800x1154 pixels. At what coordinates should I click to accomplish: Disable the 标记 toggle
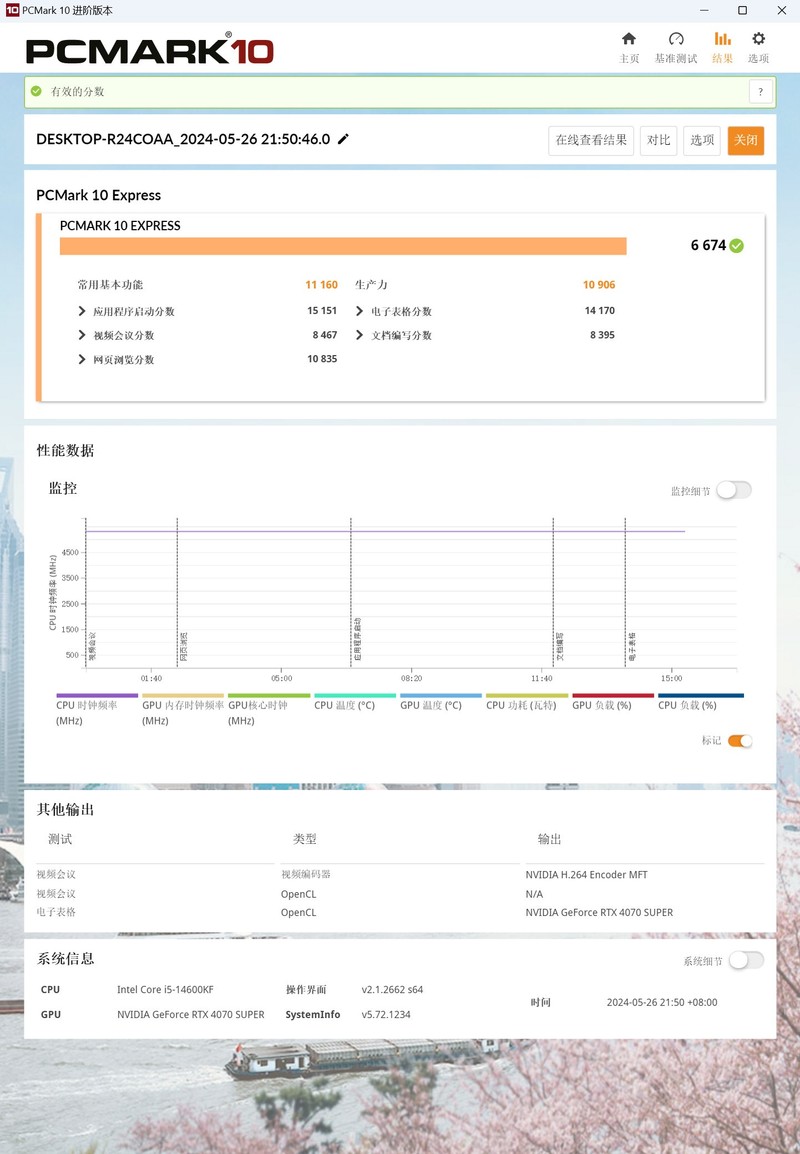point(741,741)
